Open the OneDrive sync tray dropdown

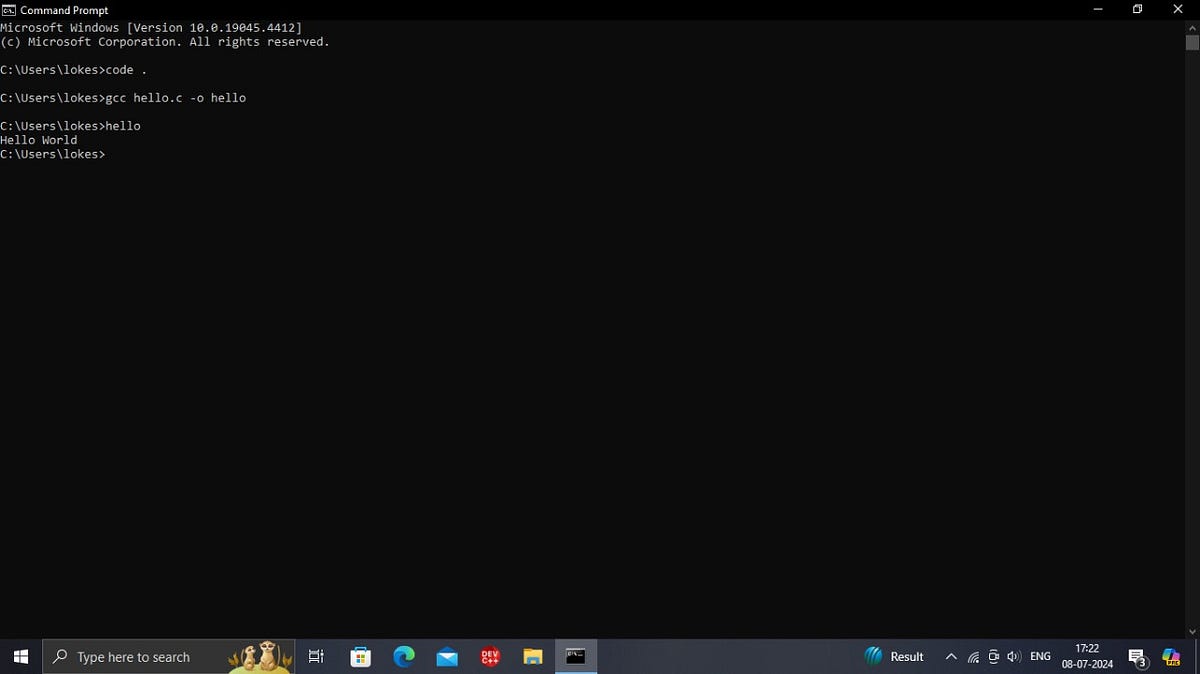pyautogui.click(x=993, y=656)
